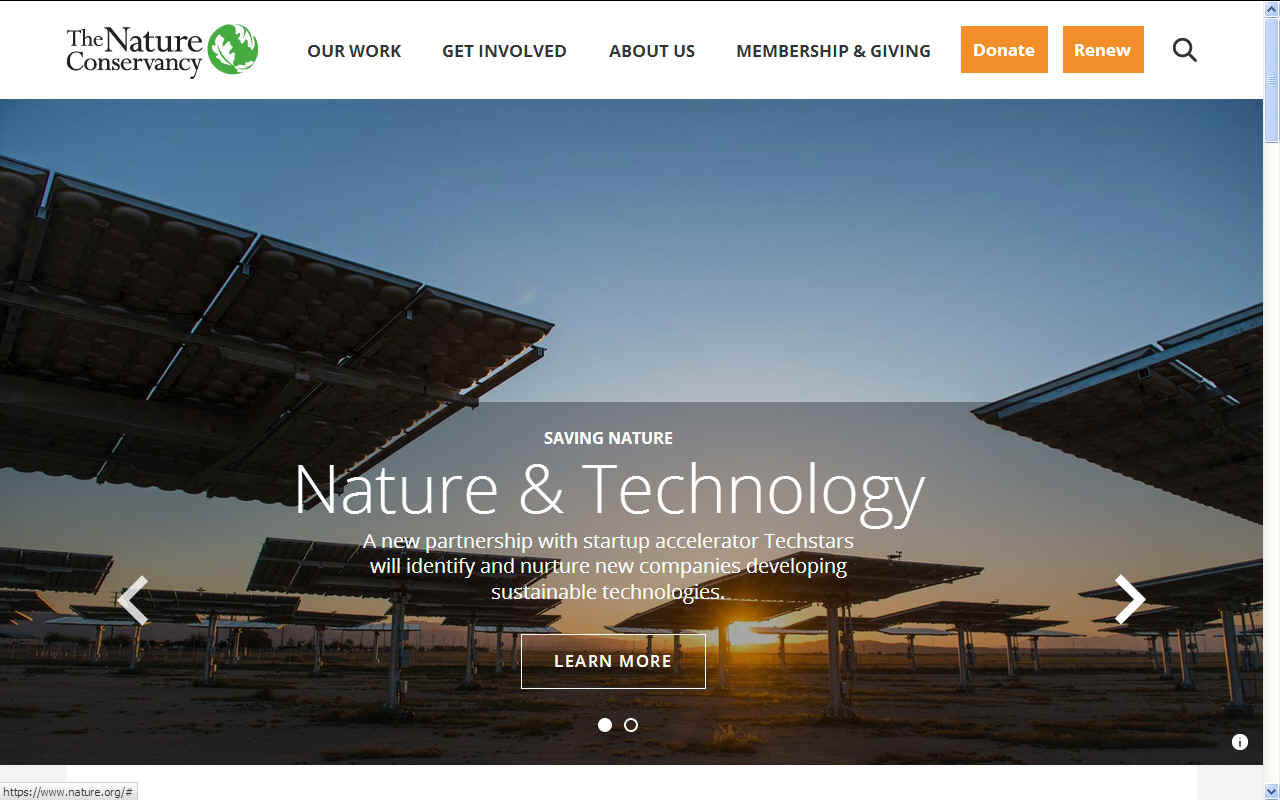Click the Saving Nature label
The height and width of the screenshot is (800, 1280).
point(608,438)
